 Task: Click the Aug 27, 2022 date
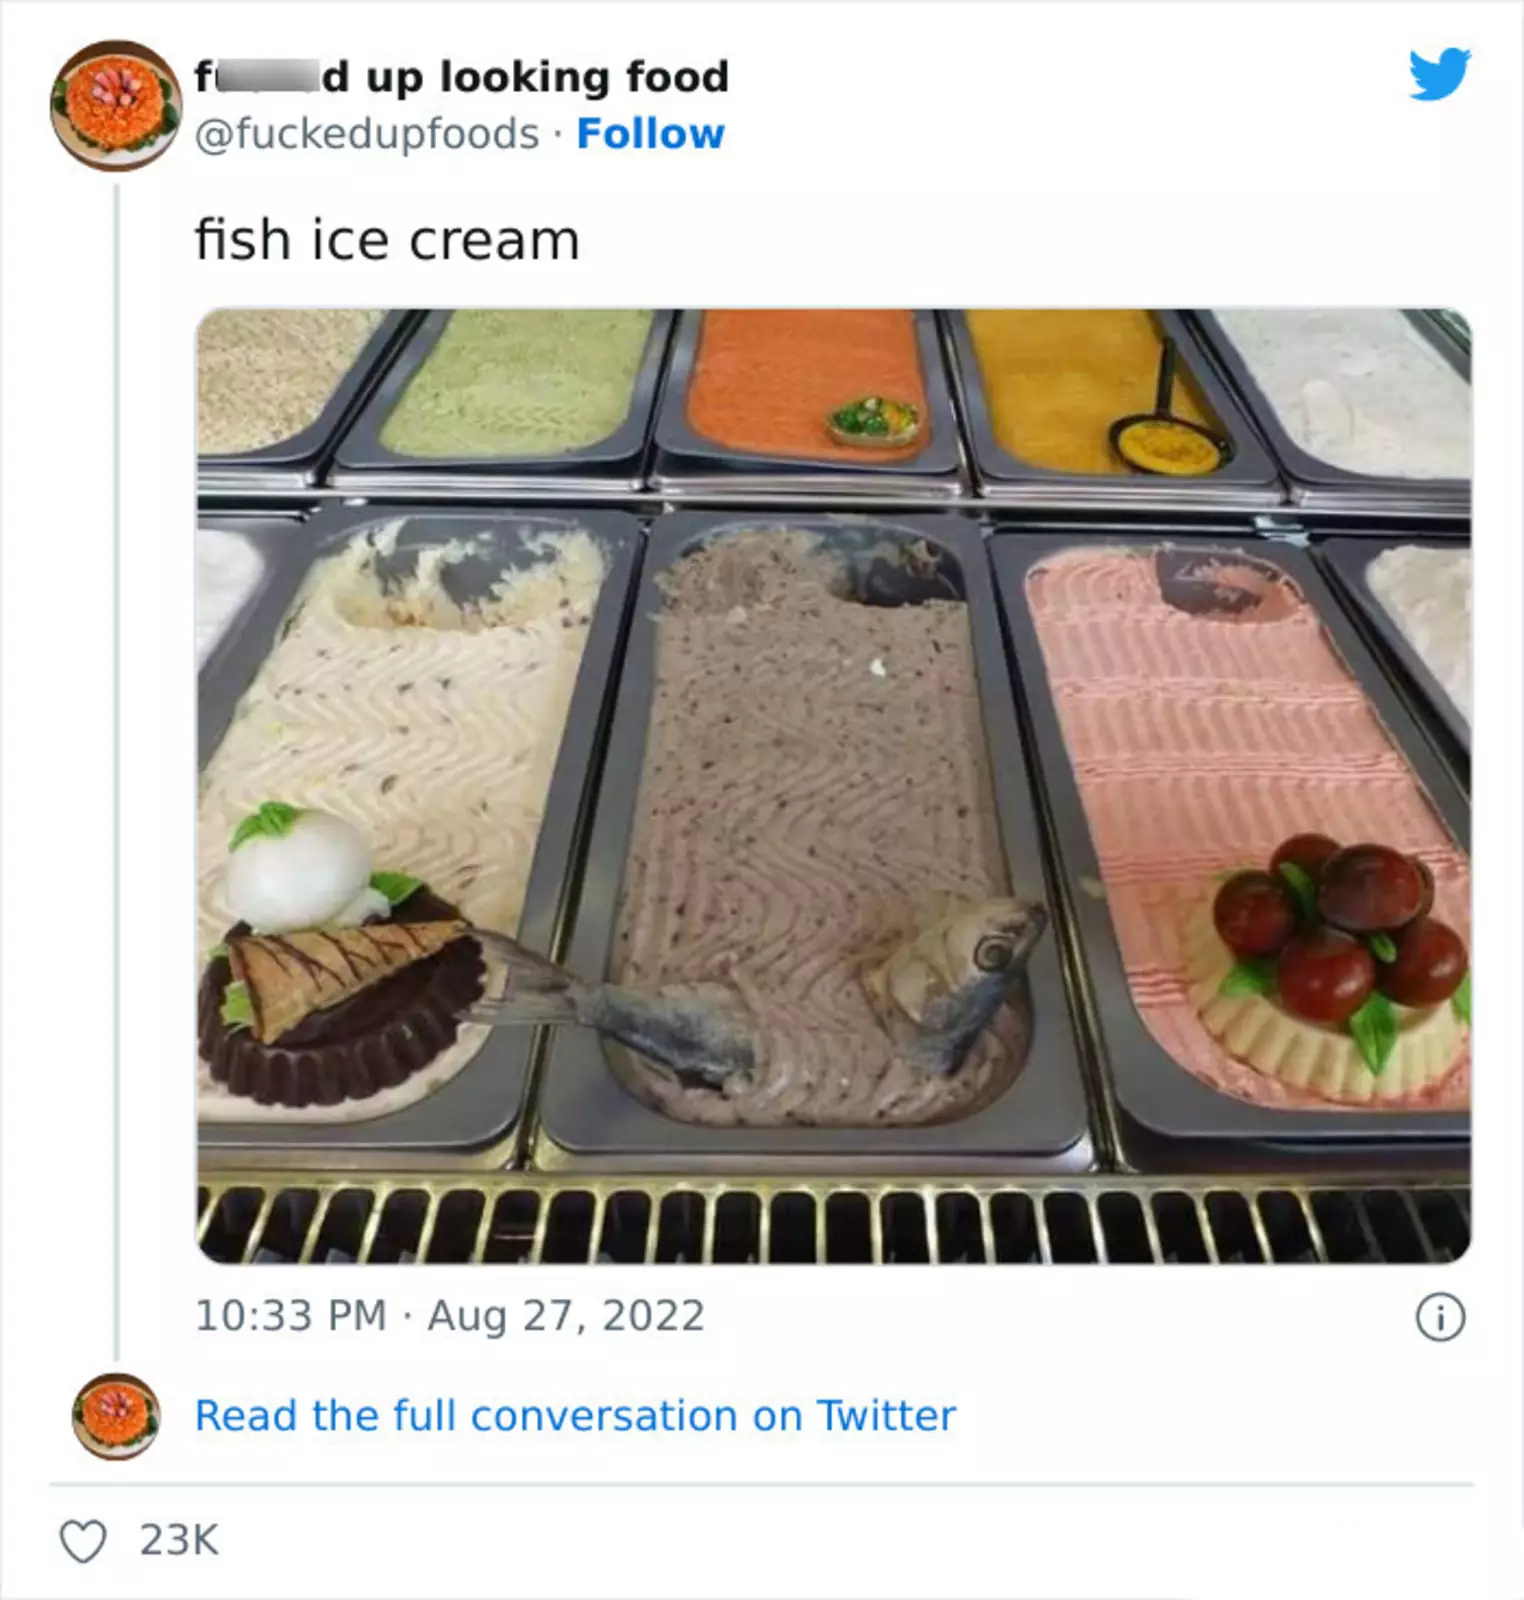(x=566, y=1316)
